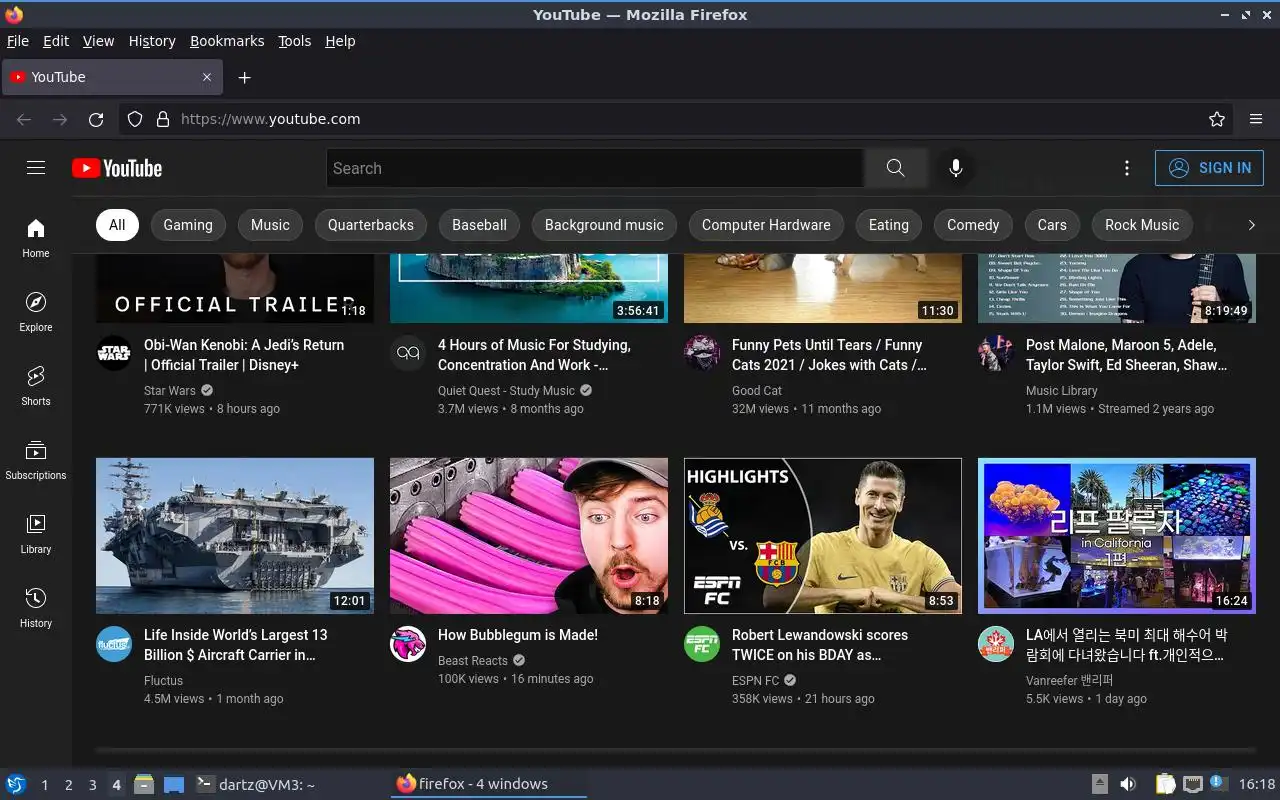Reload the page in Firefox

(x=96, y=119)
